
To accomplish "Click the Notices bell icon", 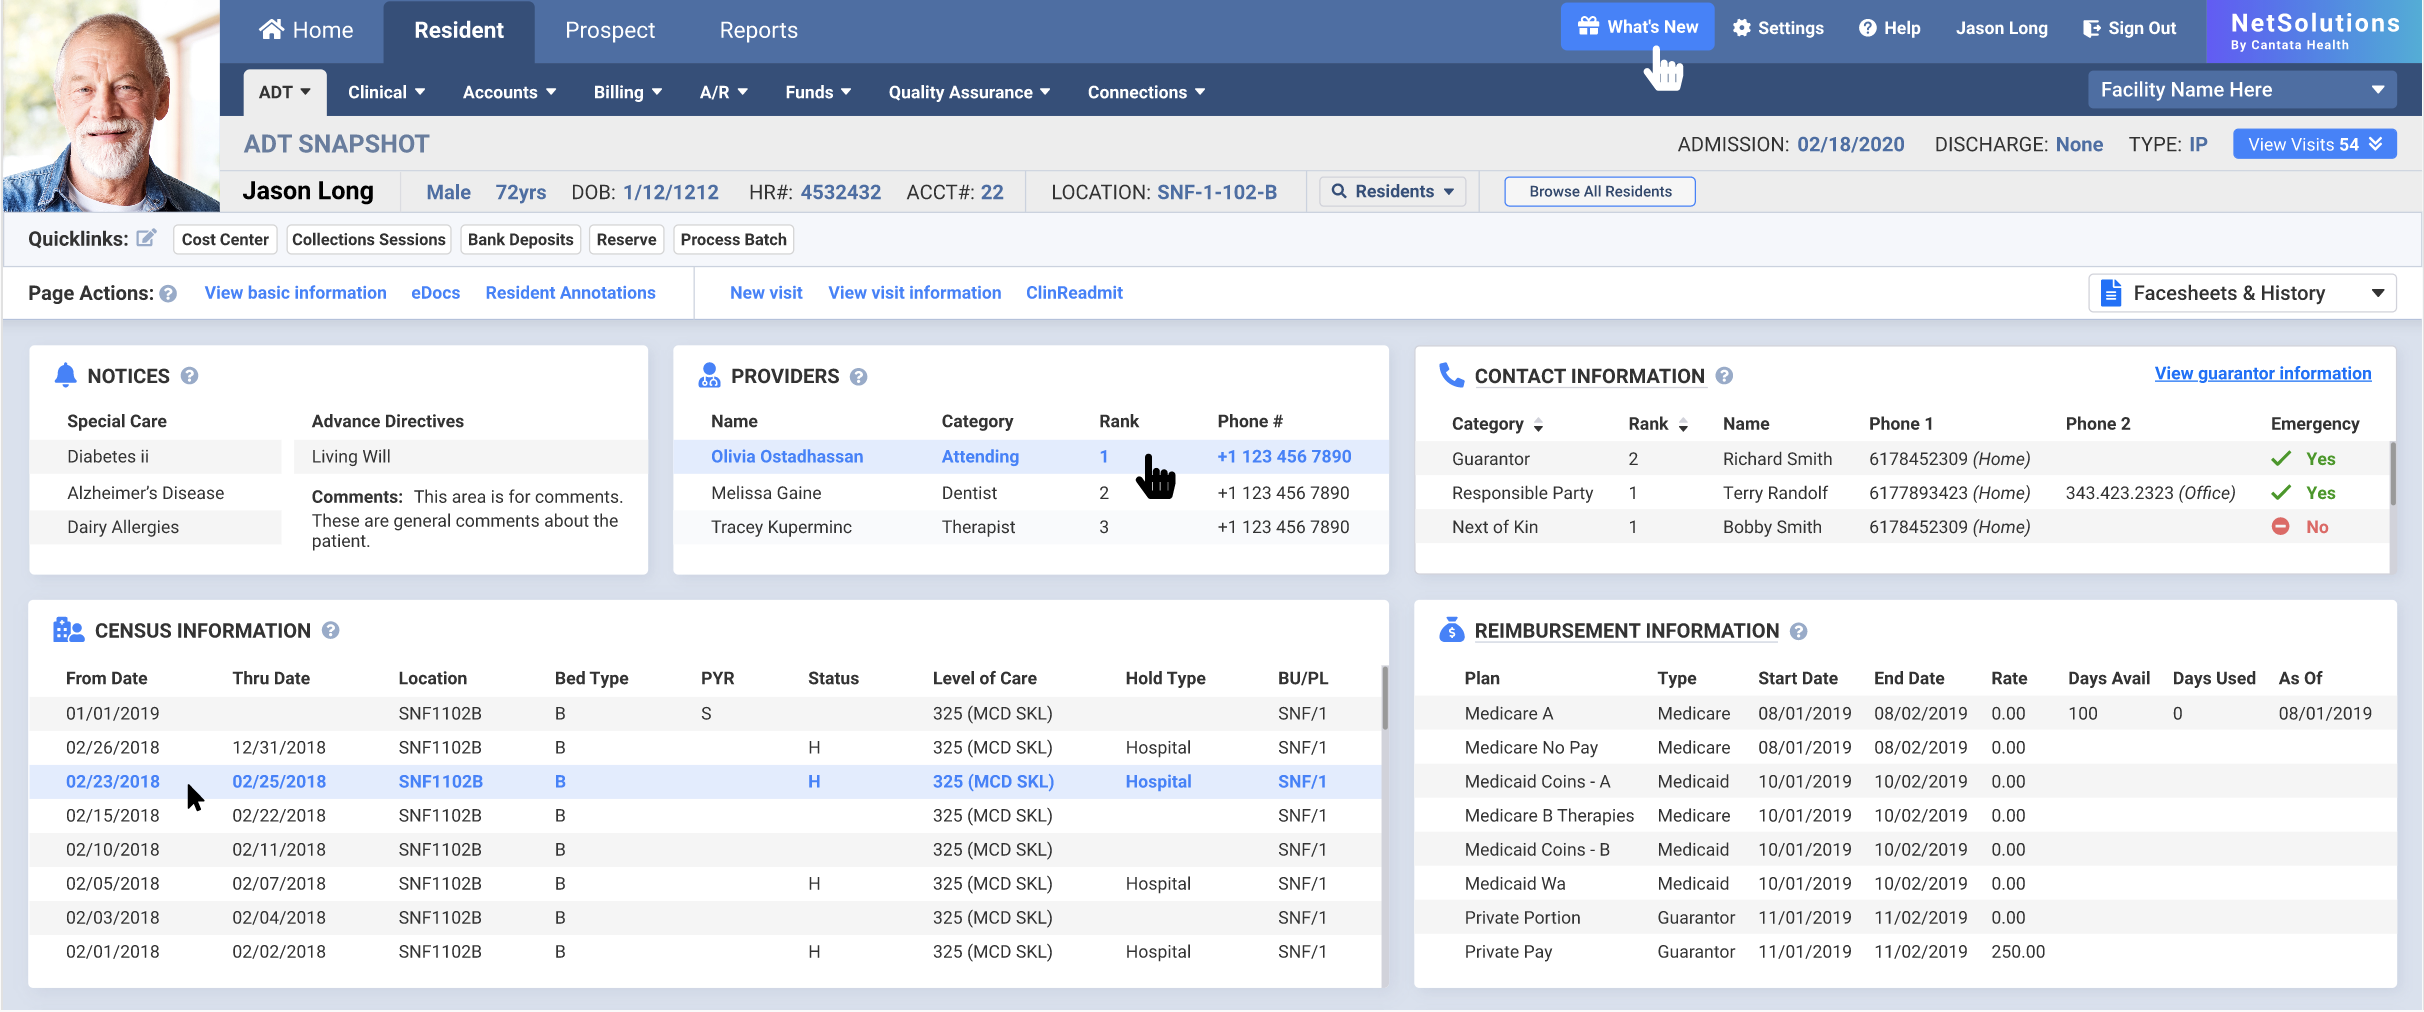I will click(65, 375).
